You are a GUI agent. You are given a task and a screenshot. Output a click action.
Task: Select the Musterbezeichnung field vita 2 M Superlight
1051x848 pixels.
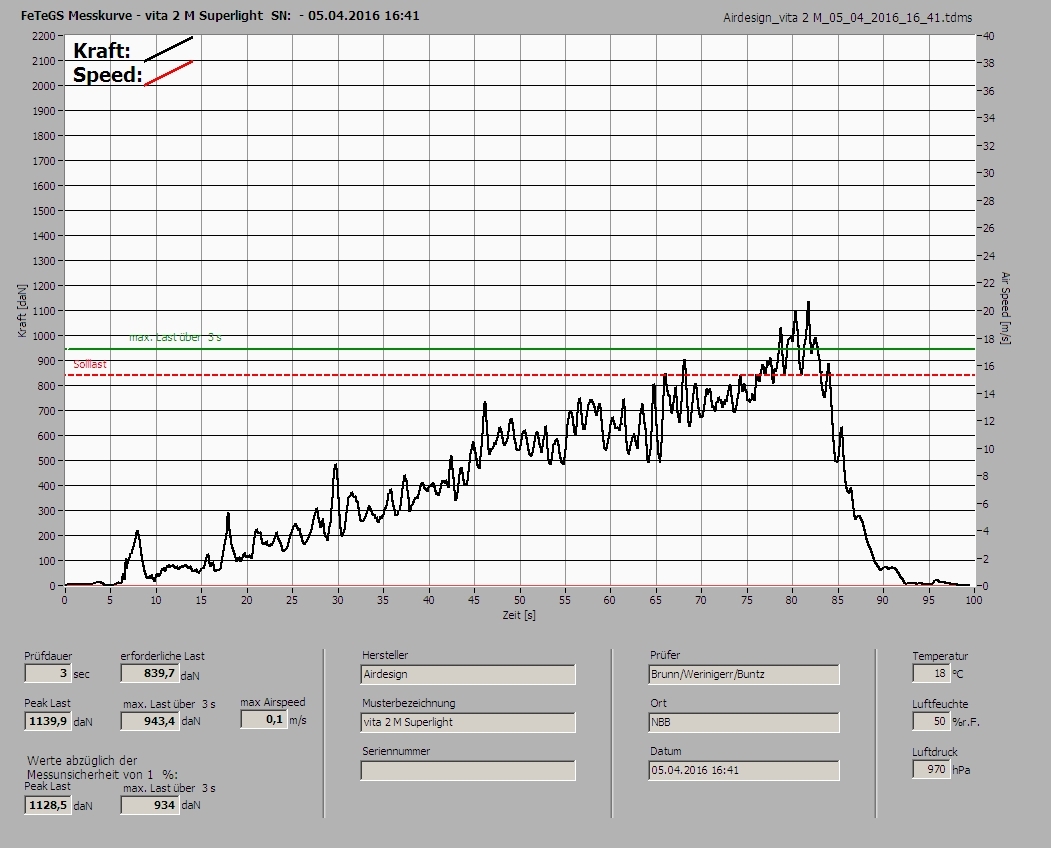pos(467,722)
